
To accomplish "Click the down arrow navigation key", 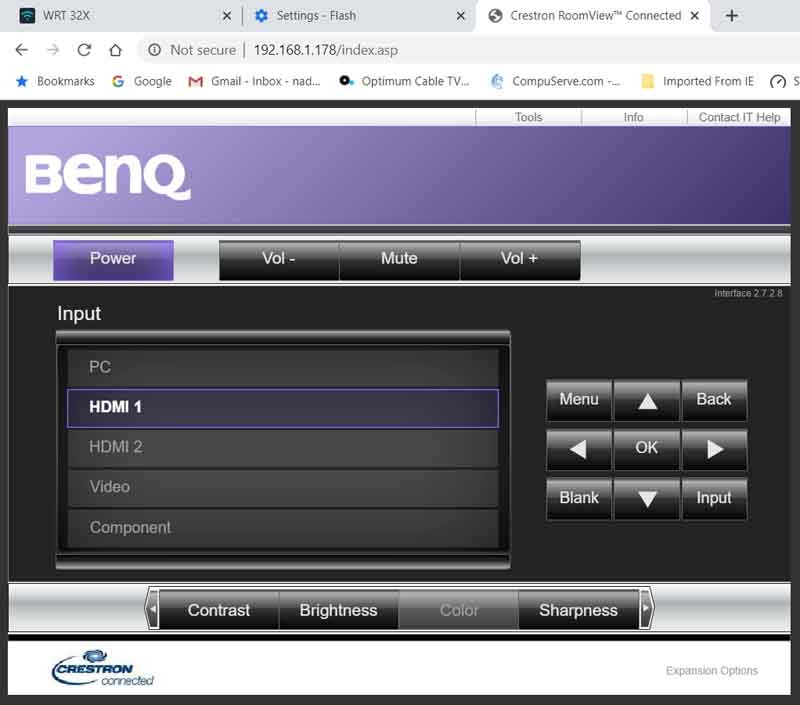I will [646, 498].
